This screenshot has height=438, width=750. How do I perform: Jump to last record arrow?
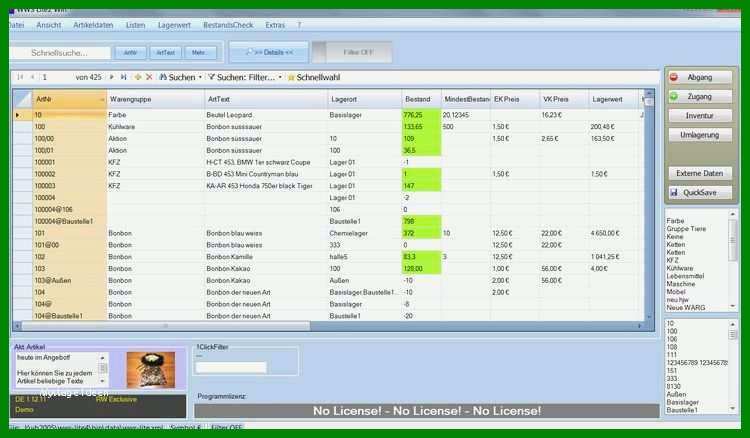click(x=123, y=77)
